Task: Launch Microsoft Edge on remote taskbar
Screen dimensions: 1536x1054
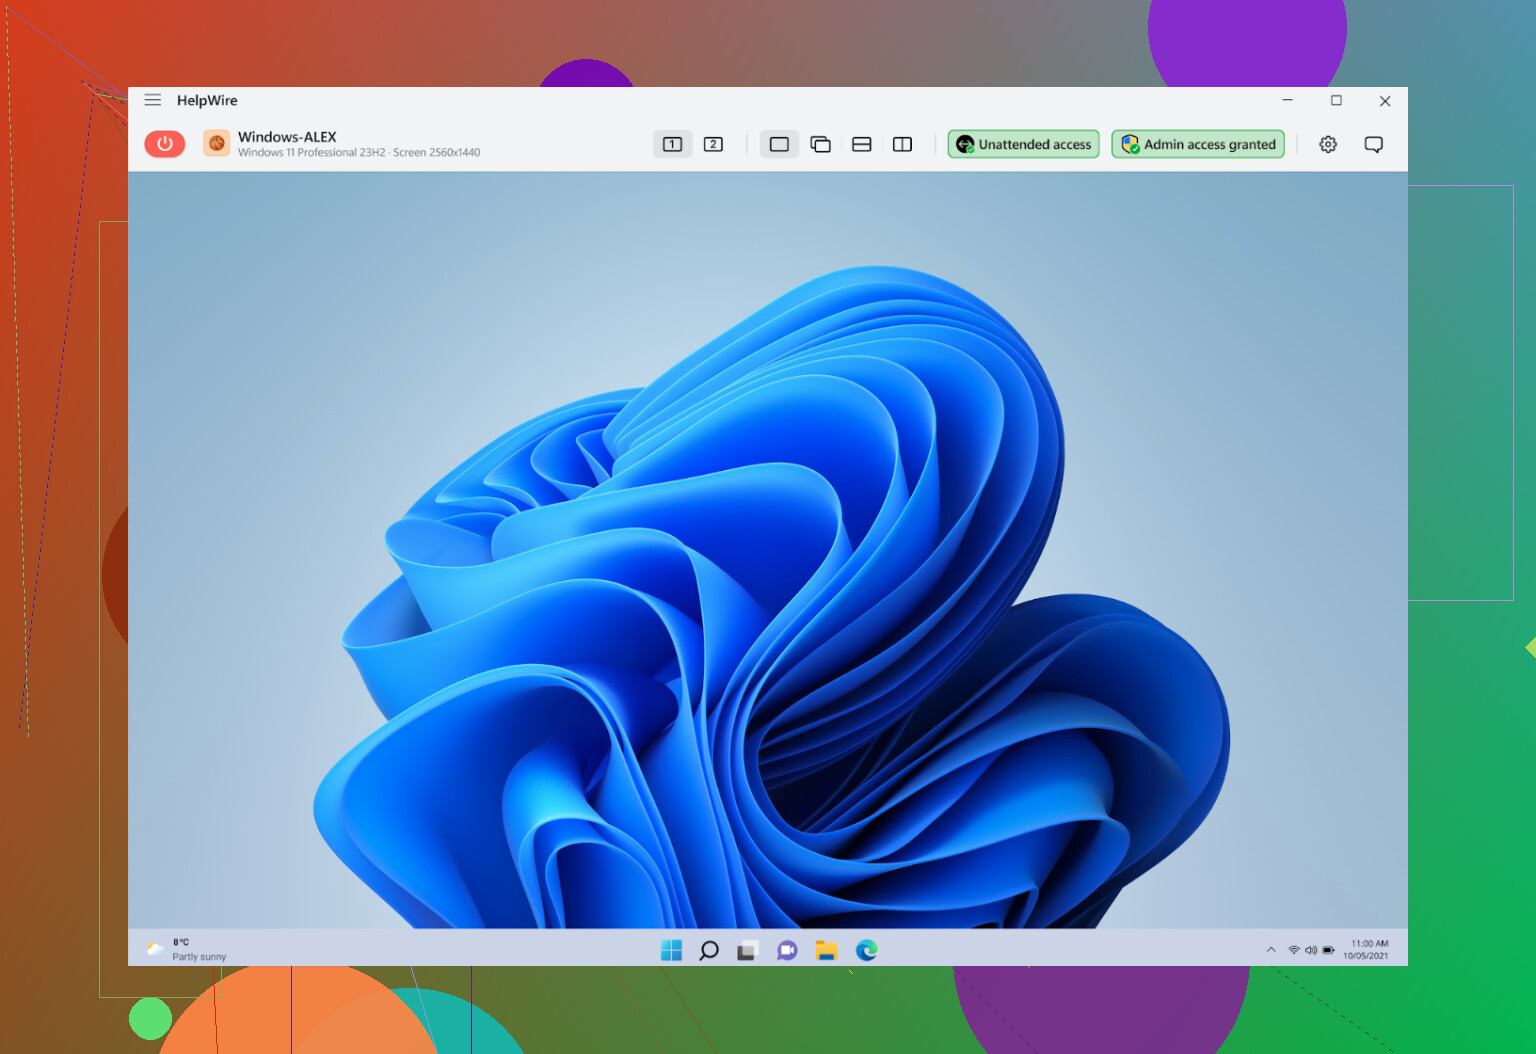Action: (x=866, y=950)
